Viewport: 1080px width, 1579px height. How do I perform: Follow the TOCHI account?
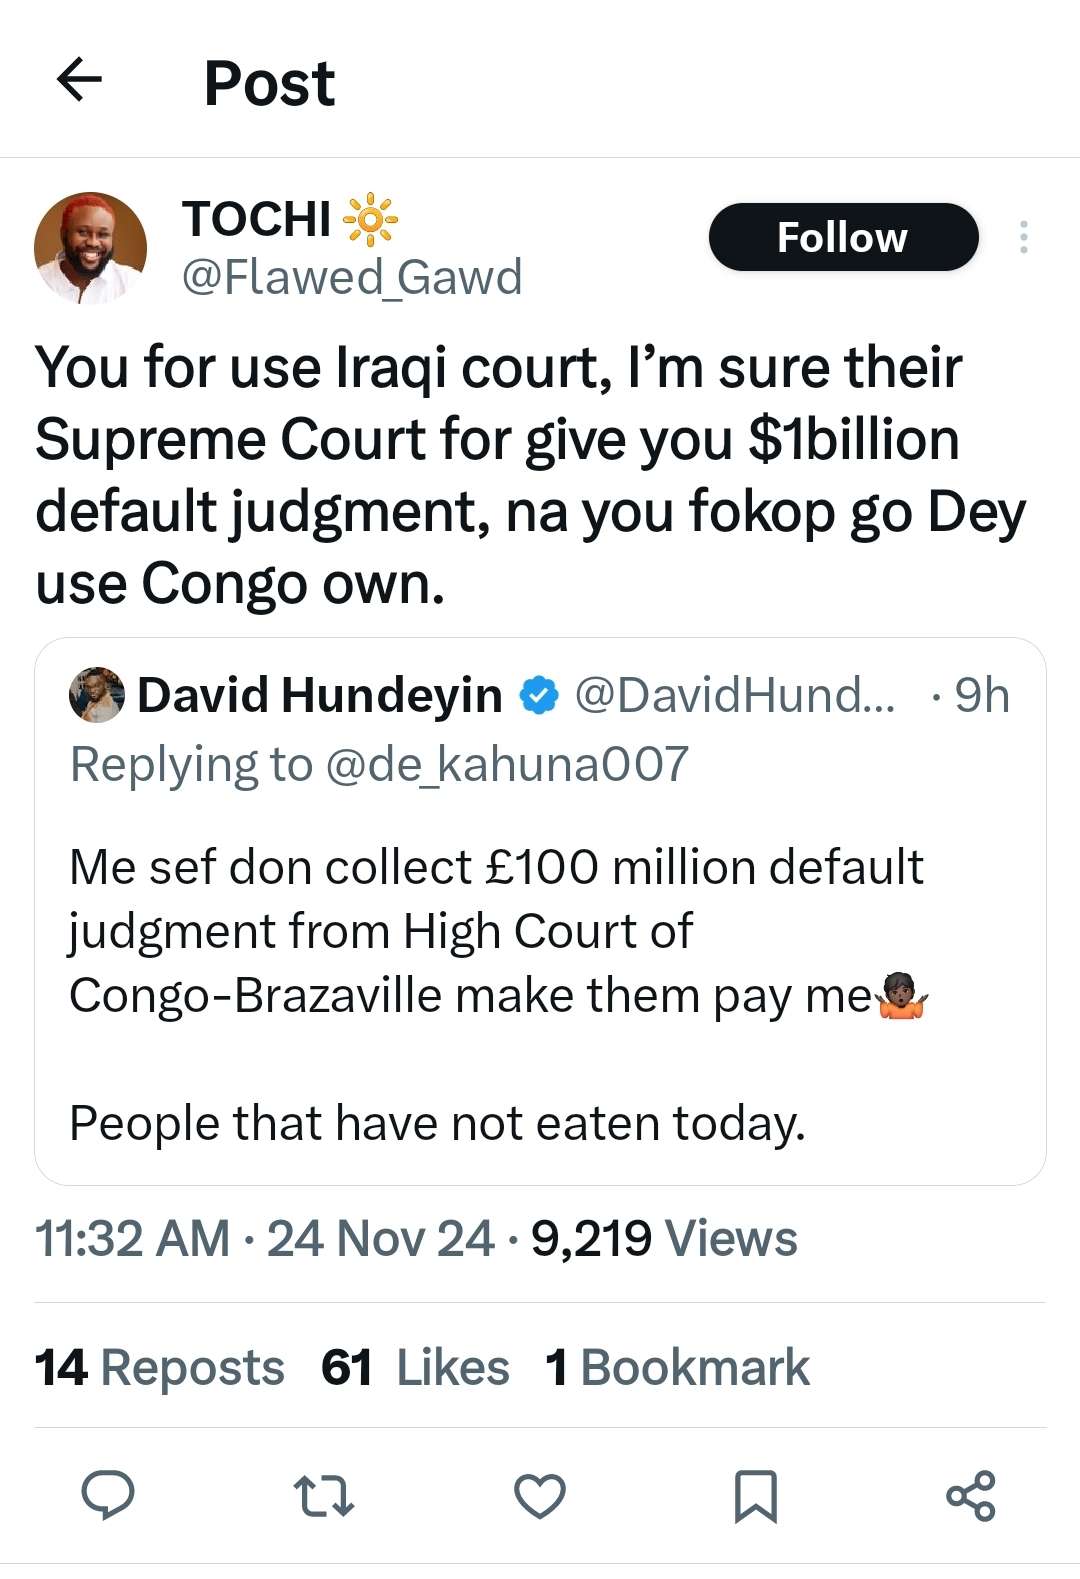pos(843,237)
